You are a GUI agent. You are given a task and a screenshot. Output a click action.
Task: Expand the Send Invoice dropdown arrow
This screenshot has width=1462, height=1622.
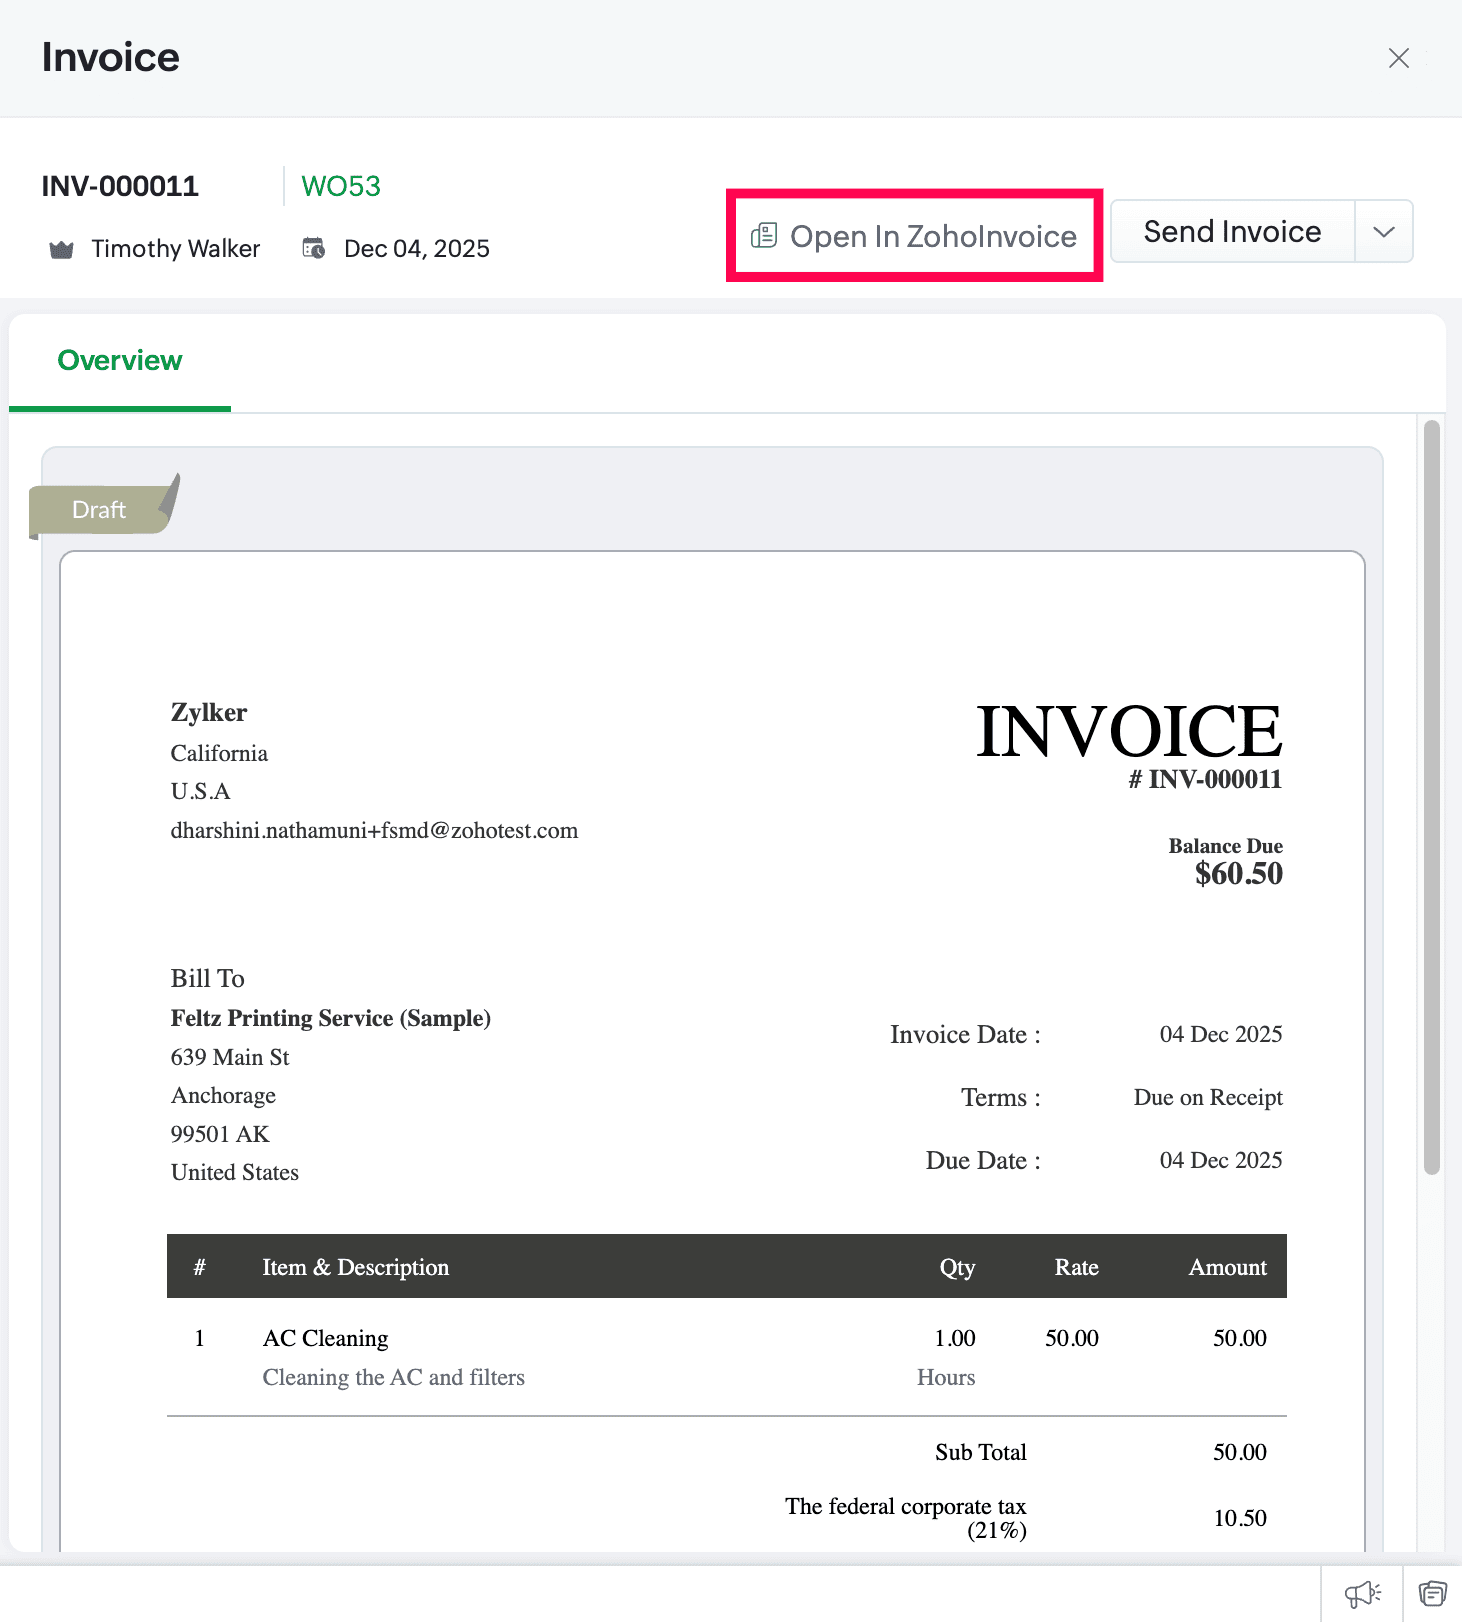(1383, 232)
